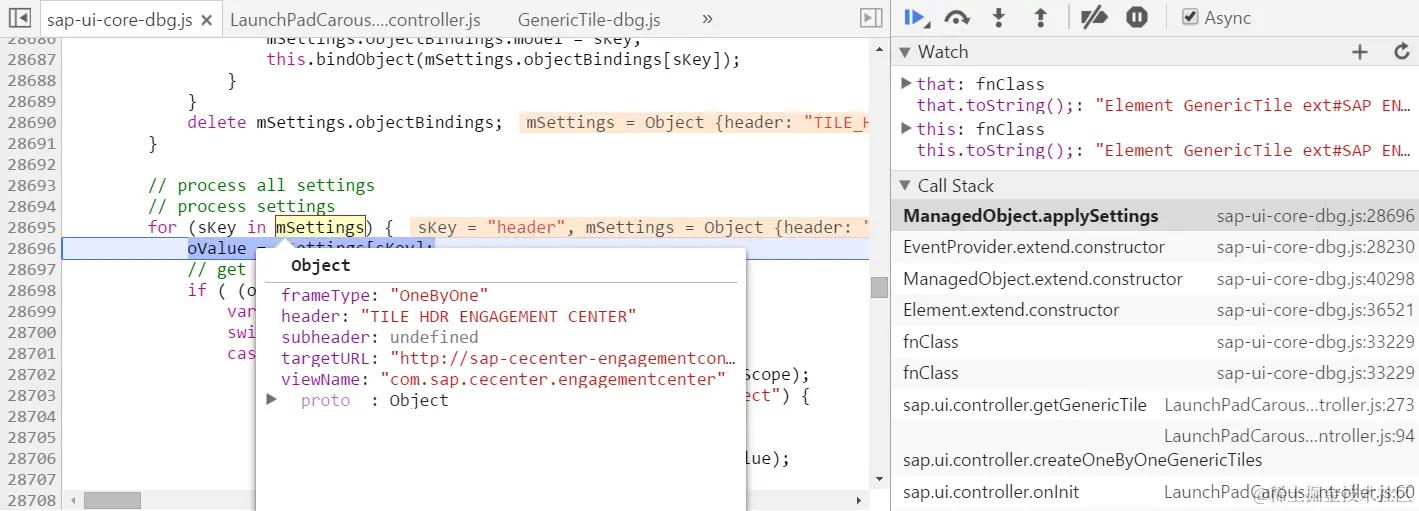Click targetURL property value in popup
This screenshot has height=511, width=1419.
coord(563,358)
